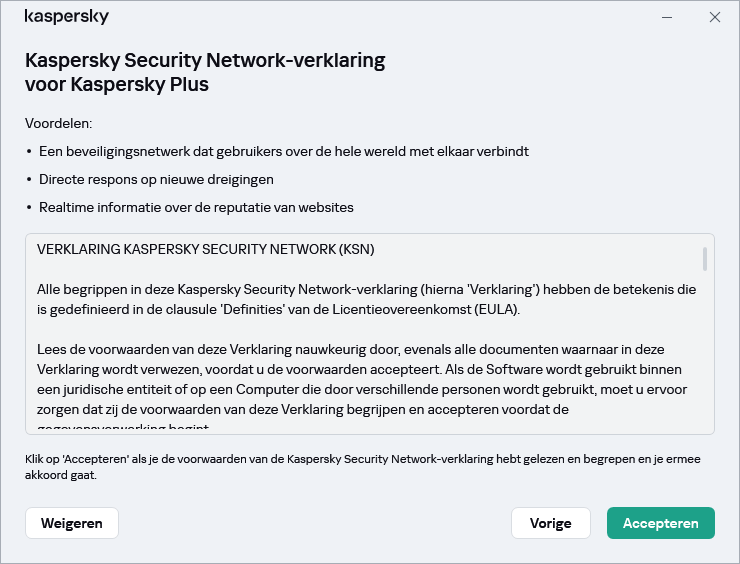The height and width of the screenshot is (564, 740).
Task: Click the 'Klik op Accepteren' footer note
Action: (362, 459)
